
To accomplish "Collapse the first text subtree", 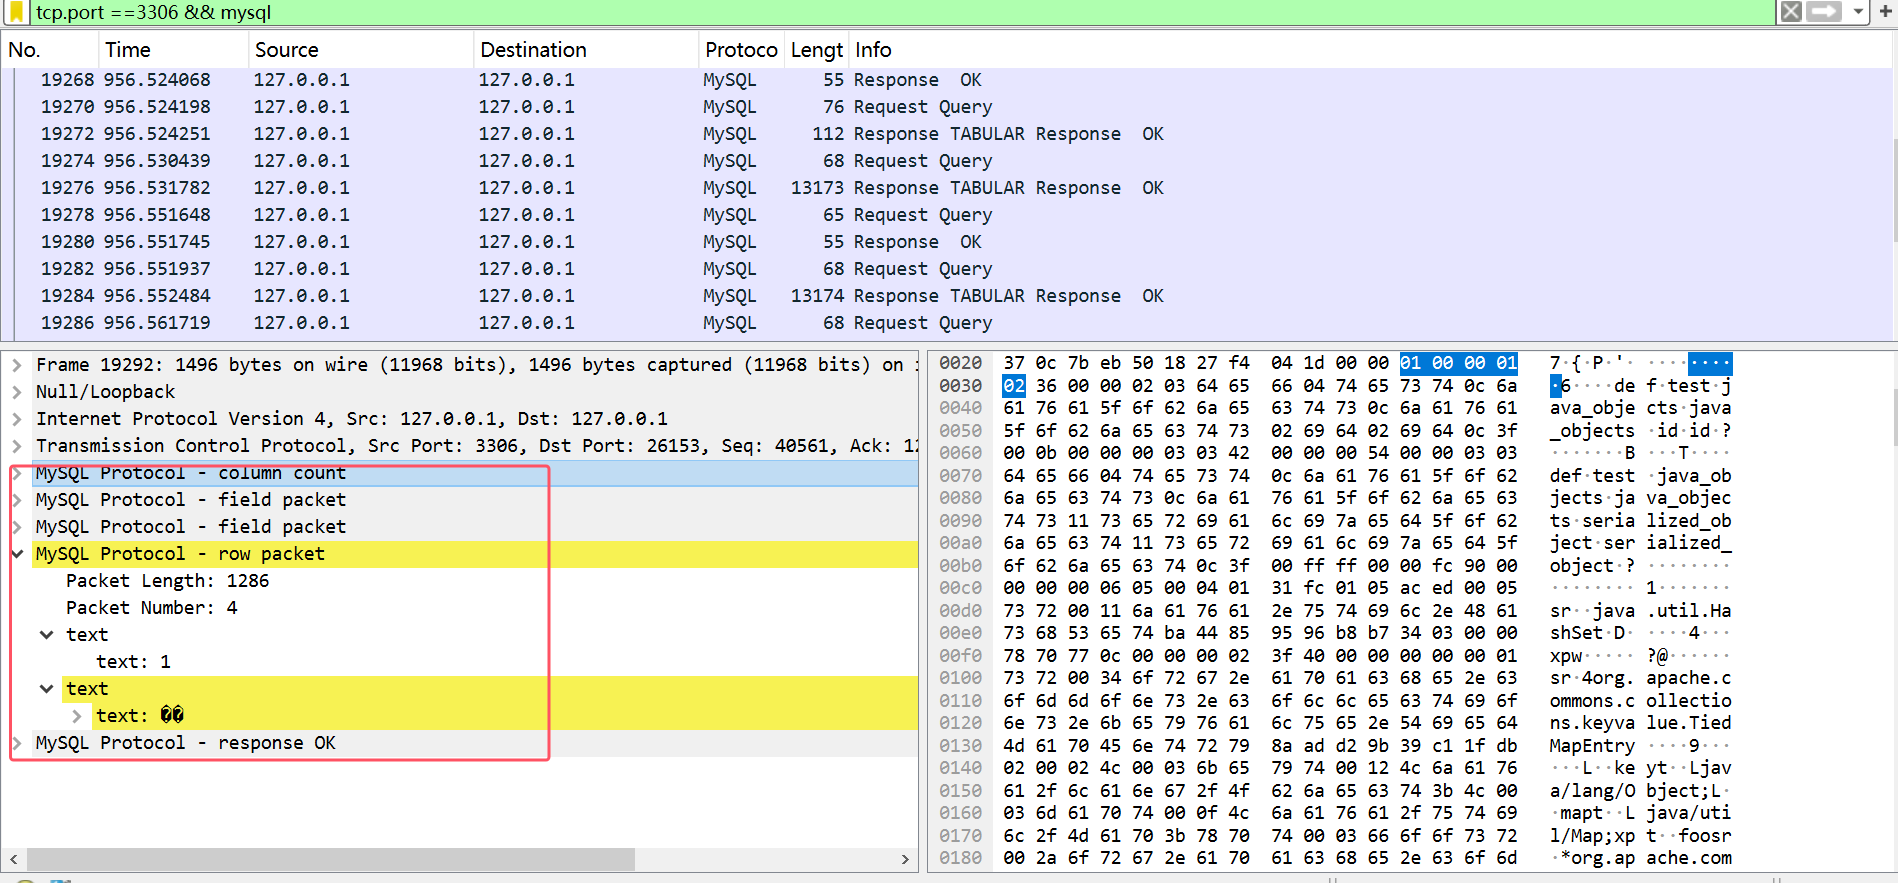I will click(47, 635).
